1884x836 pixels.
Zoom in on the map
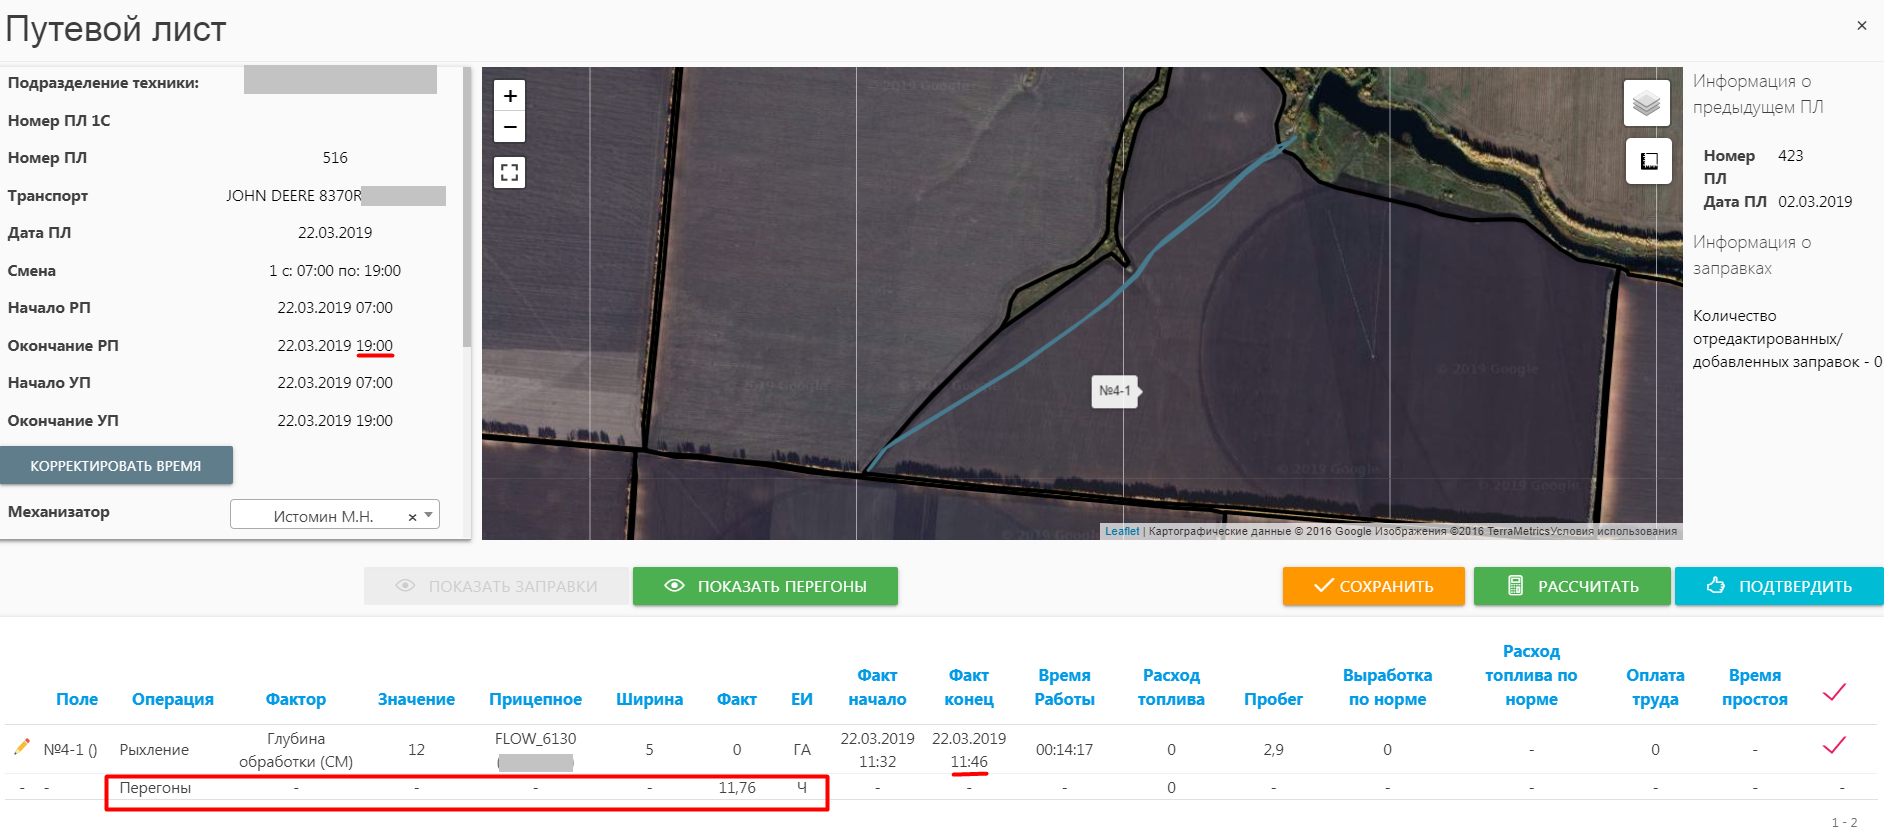(510, 96)
